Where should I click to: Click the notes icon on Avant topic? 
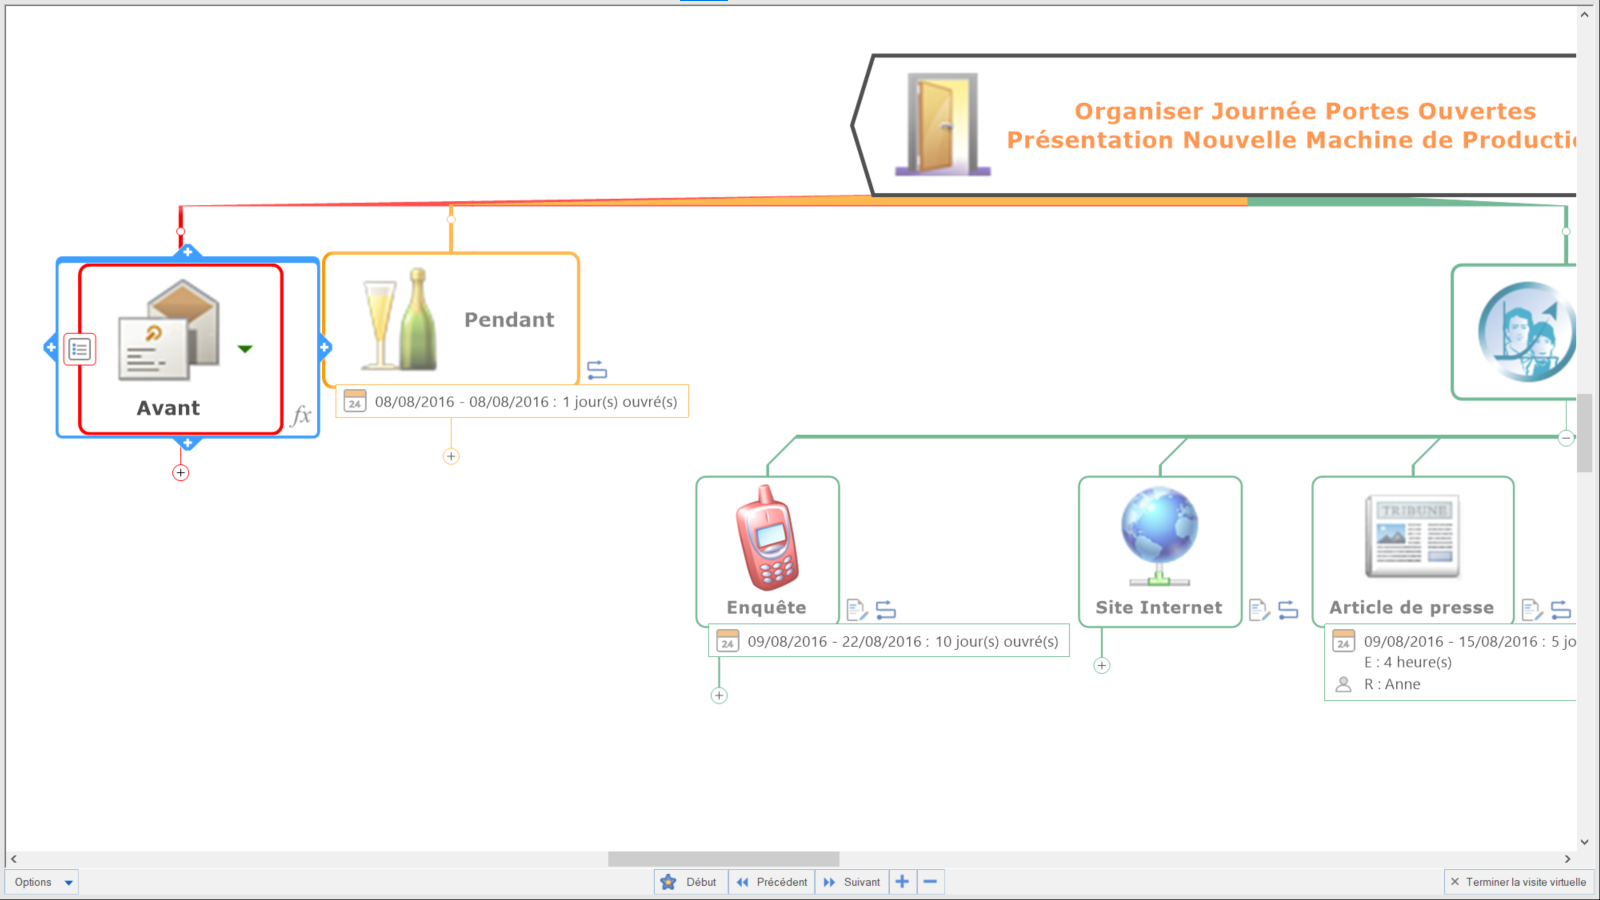pyautogui.click(x=80, y=349)
